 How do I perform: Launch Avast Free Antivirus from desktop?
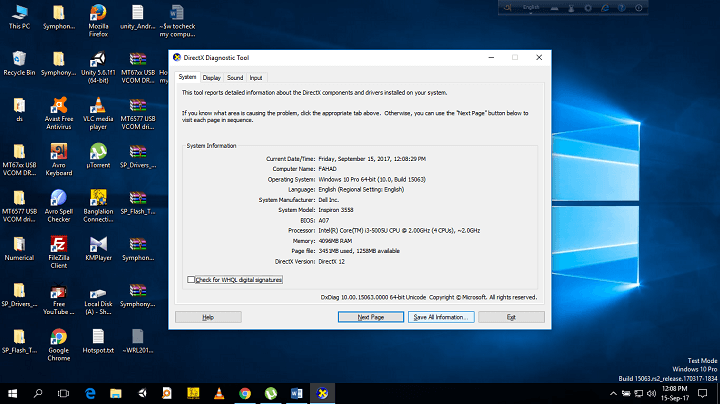coord(58,105)
